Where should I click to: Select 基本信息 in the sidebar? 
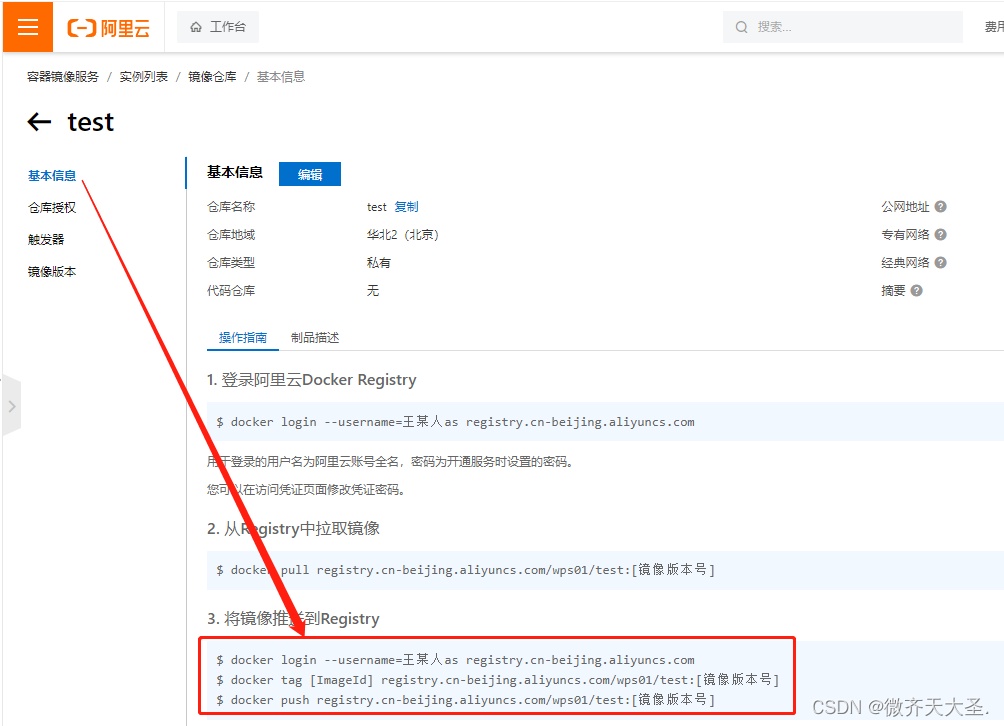(52, 175)
